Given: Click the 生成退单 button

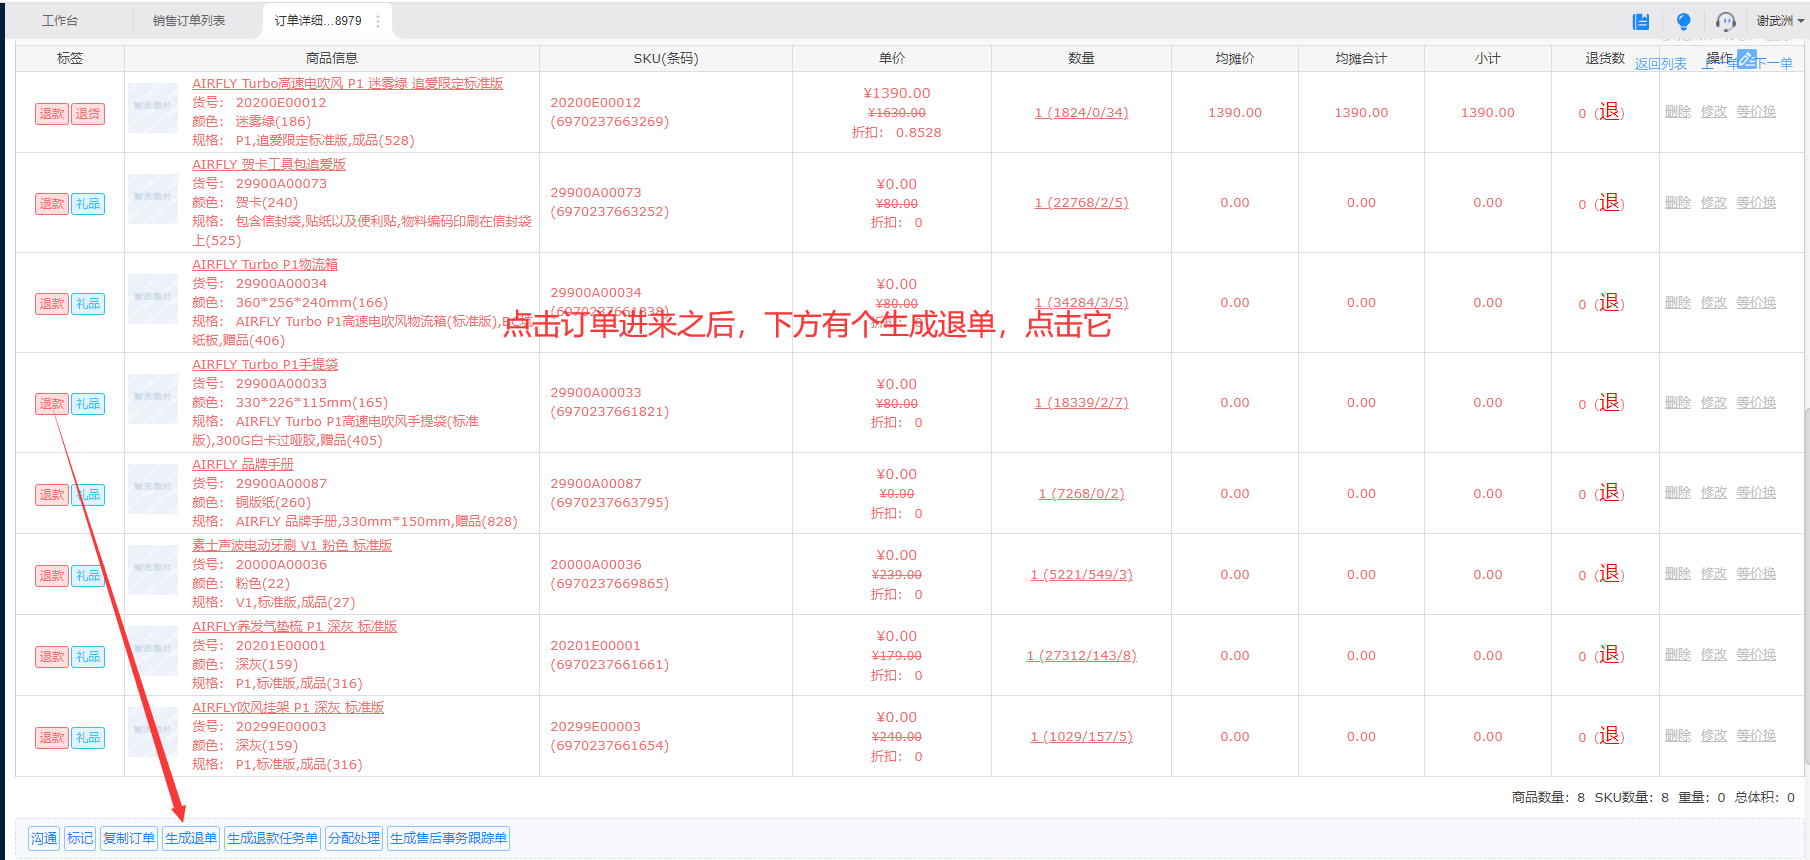Looking at the screenshot, I should [x=191, y=838].
